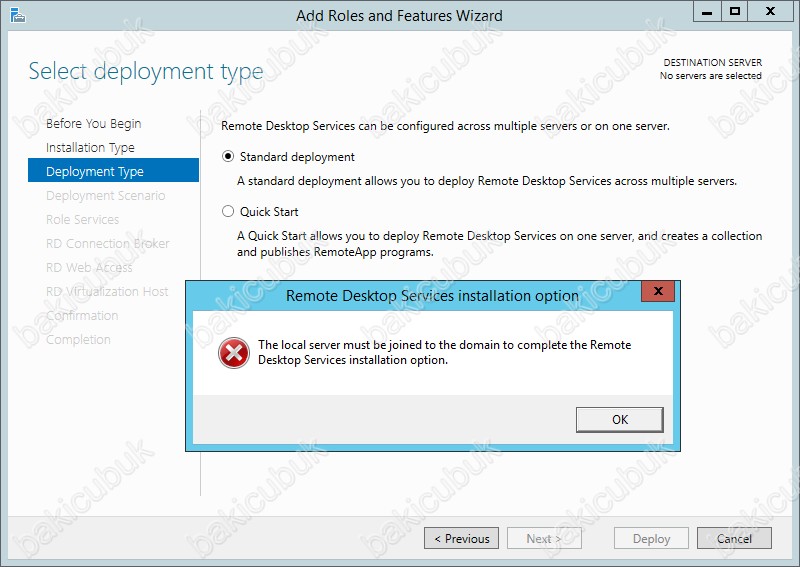Open the Confirmation step in the sidebar
The height and width of the screenshot is (567, 800).
coord(82,316)
